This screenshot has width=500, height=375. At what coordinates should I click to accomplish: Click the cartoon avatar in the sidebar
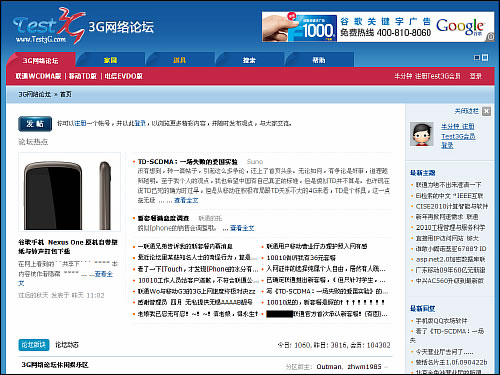[x=422, y=134]
